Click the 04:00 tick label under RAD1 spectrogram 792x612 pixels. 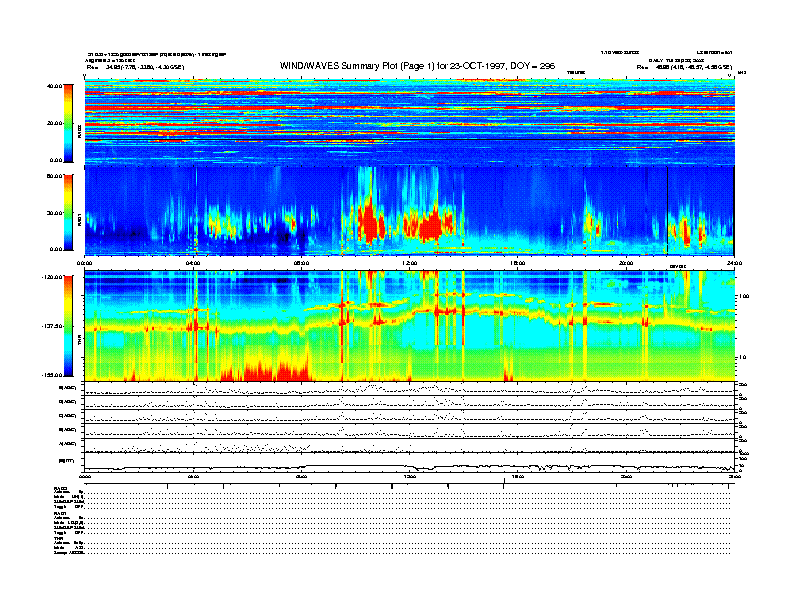pyautogui.click(x=193, y=263)
